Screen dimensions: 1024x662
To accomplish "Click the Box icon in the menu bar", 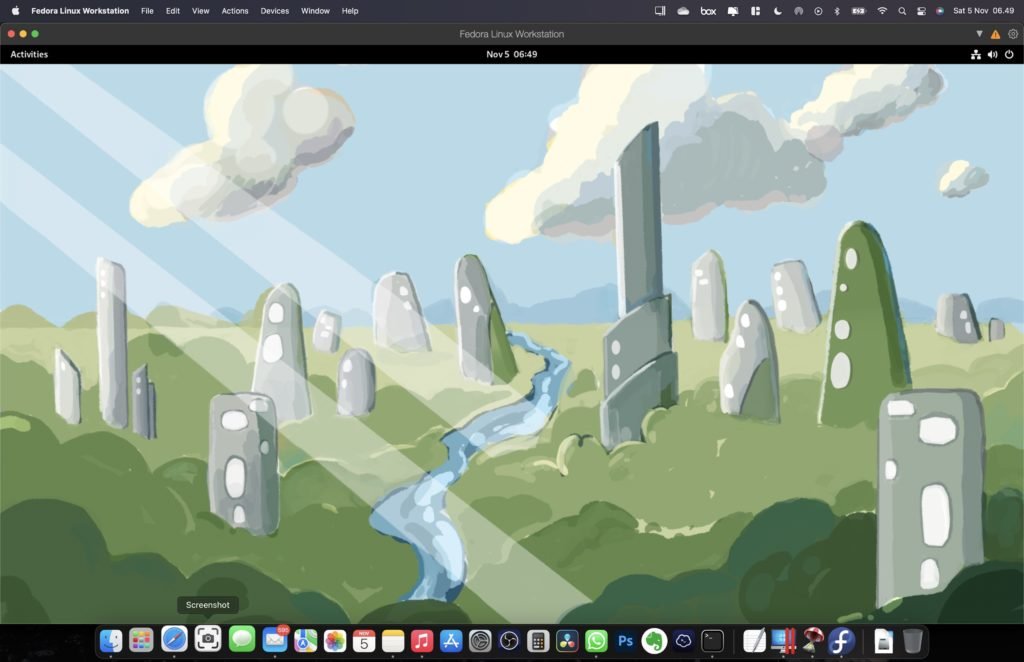I will point(708,11).
